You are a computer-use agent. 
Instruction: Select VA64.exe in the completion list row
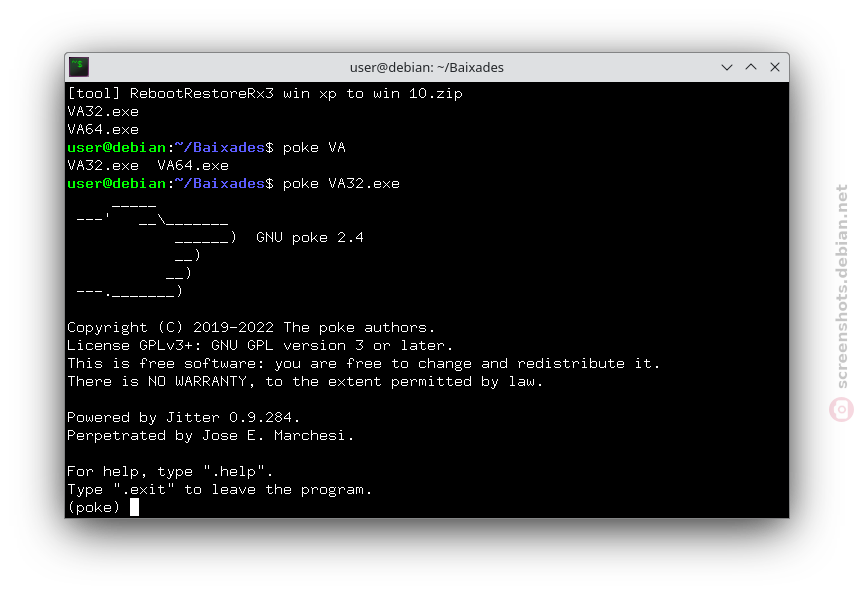click(193, 166)
